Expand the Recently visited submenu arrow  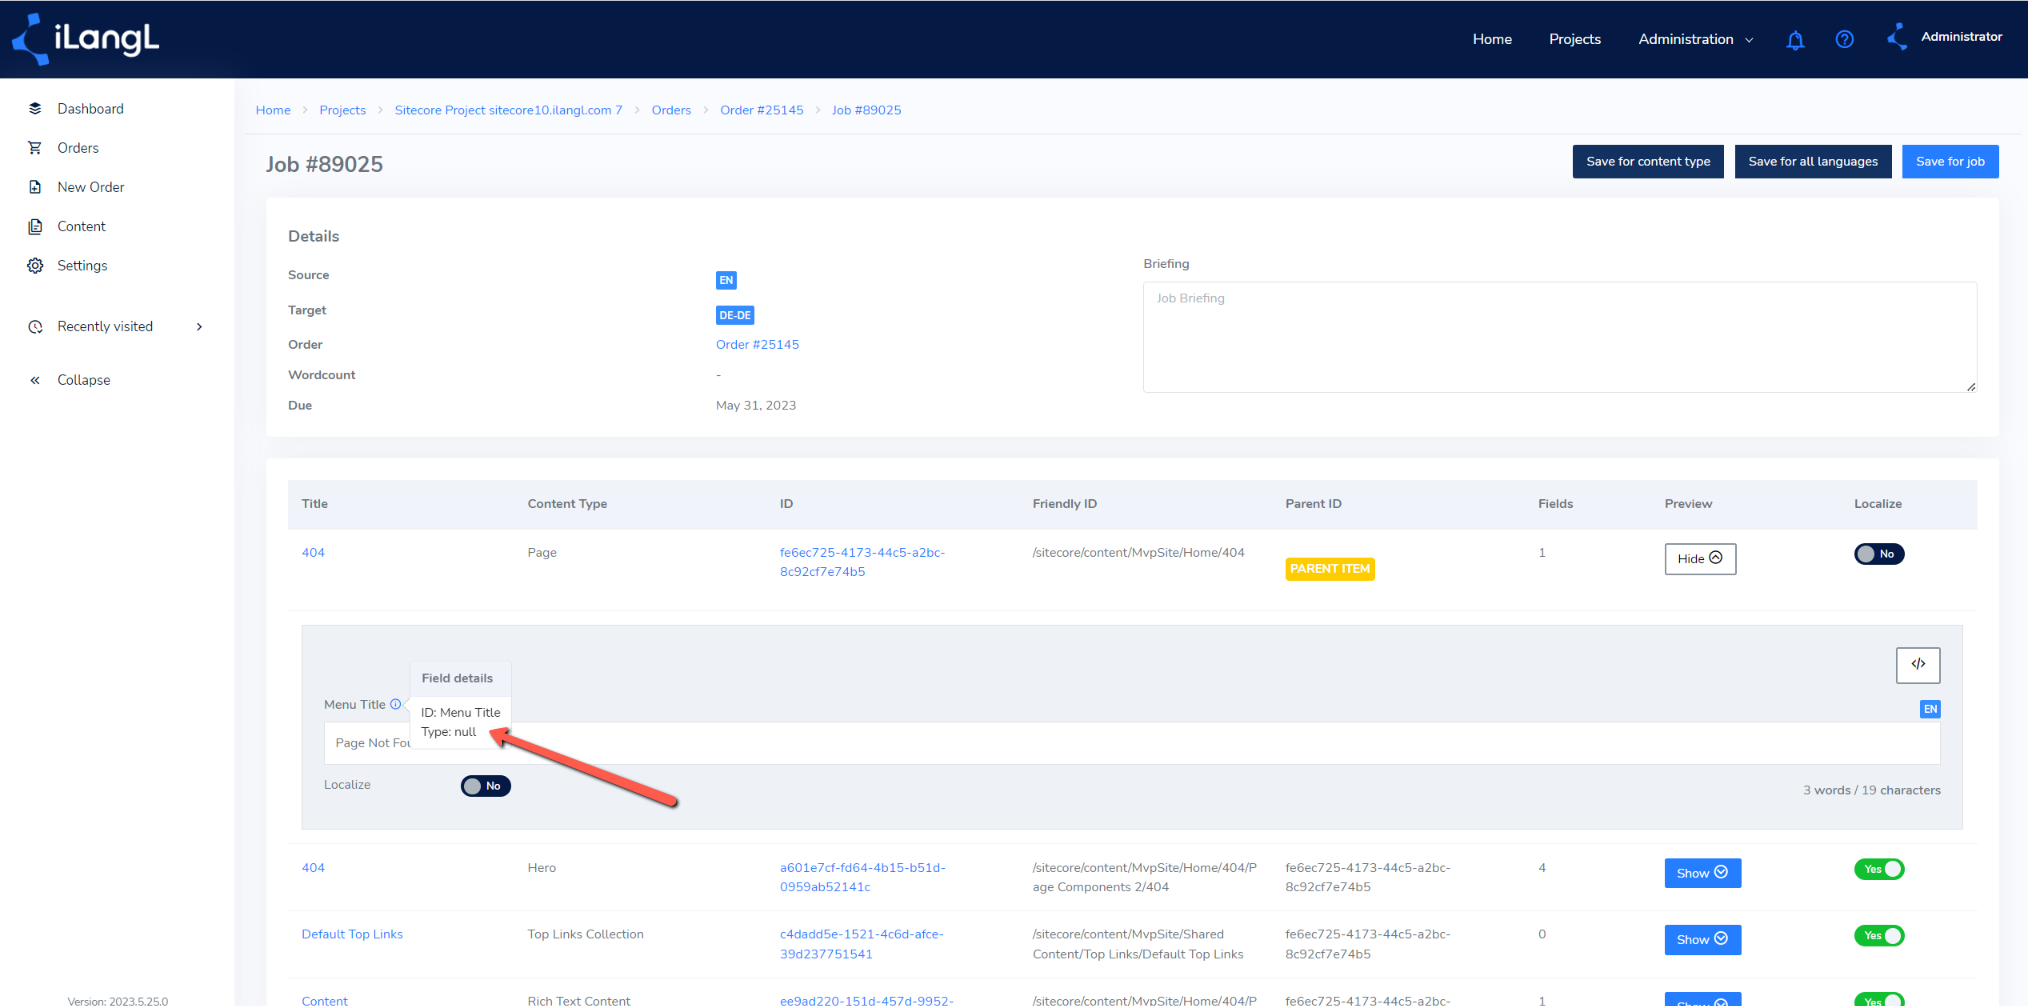click(x=199, y=326)
